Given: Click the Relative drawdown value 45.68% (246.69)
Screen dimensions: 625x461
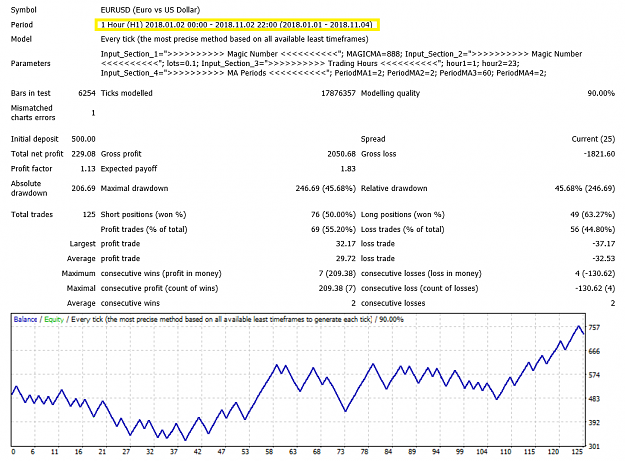Looking at the screenshot, I should tap(585, 188).
